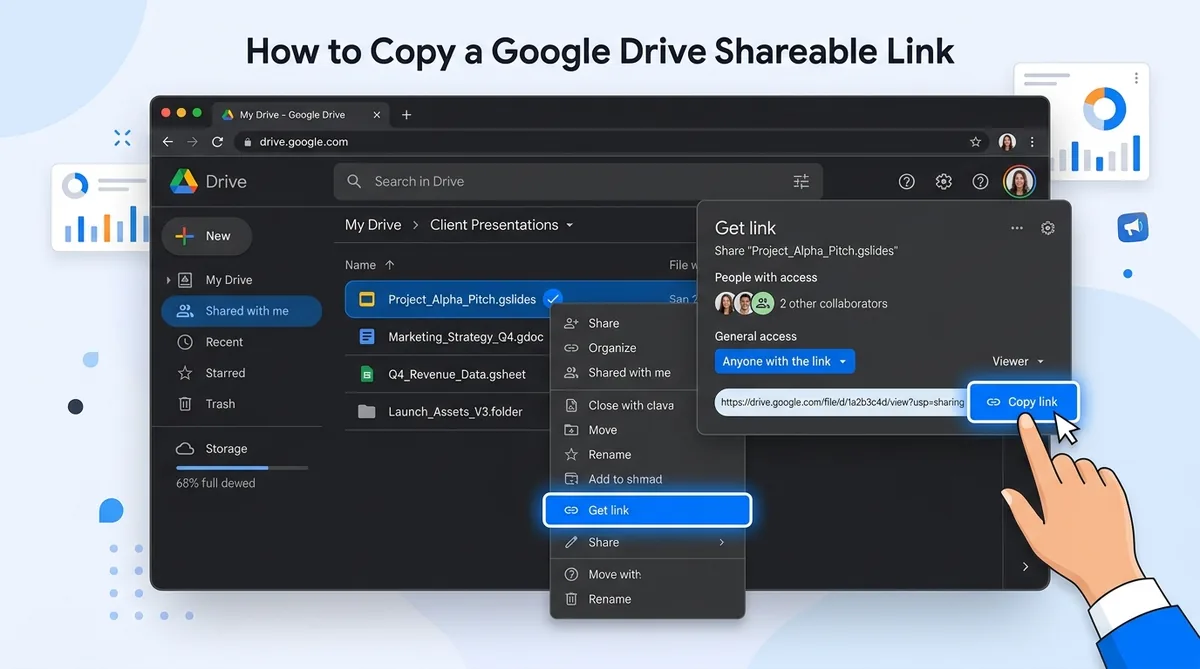
Task: Select the Launch_Assets_V3.folder name
Action: point(455,411)
